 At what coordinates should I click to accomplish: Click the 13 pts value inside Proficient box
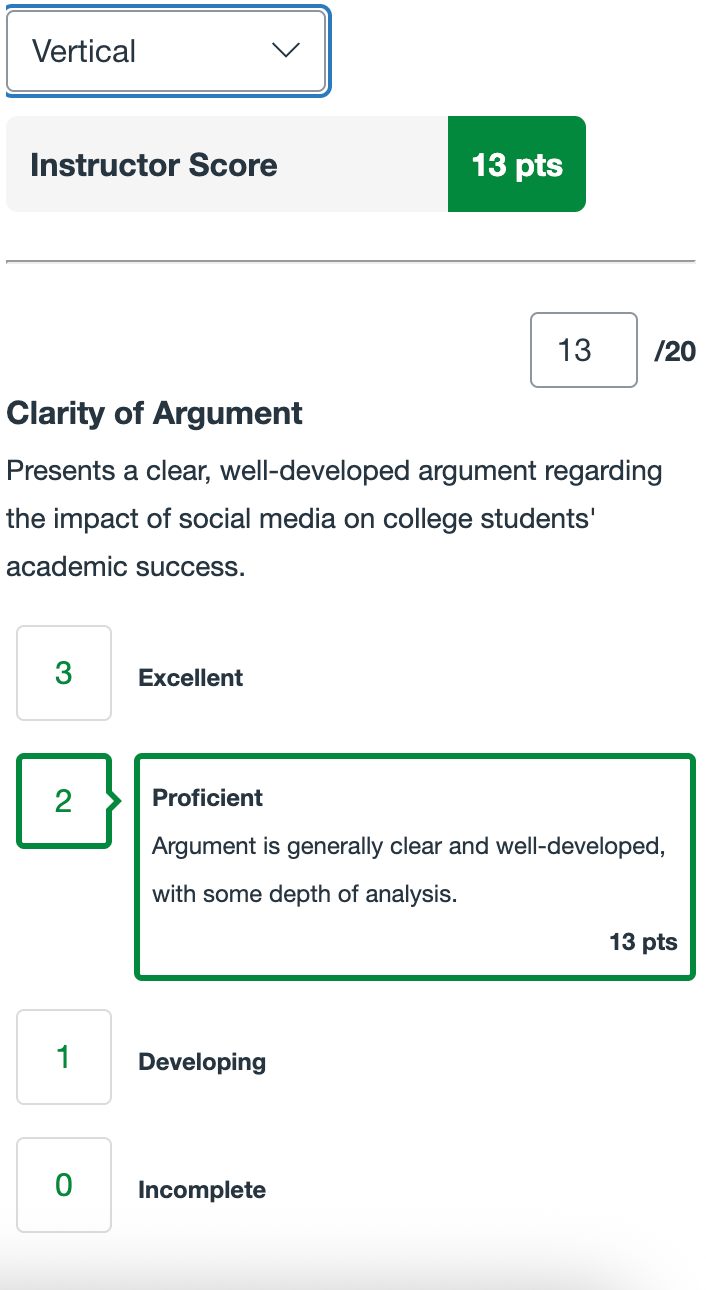click(643, 941)
